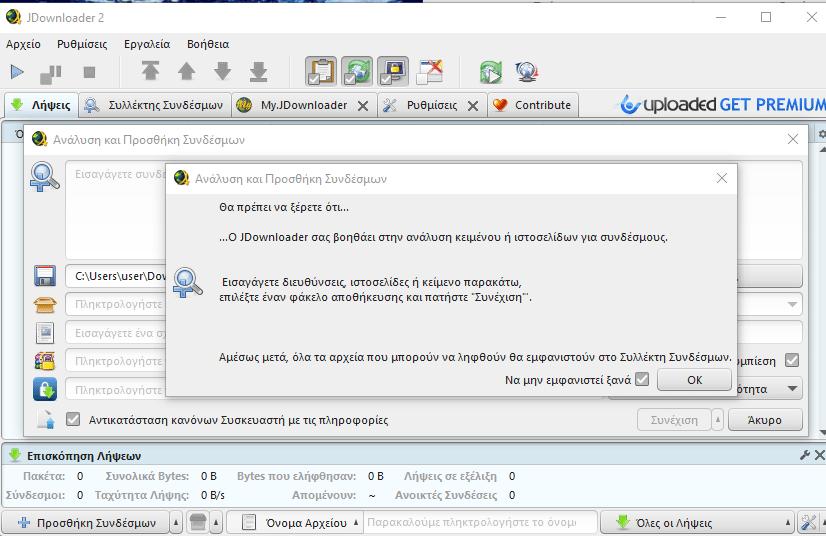Click OK in the info dialog
The height and width of the screenshot is (536, 826).
(694, 380)
